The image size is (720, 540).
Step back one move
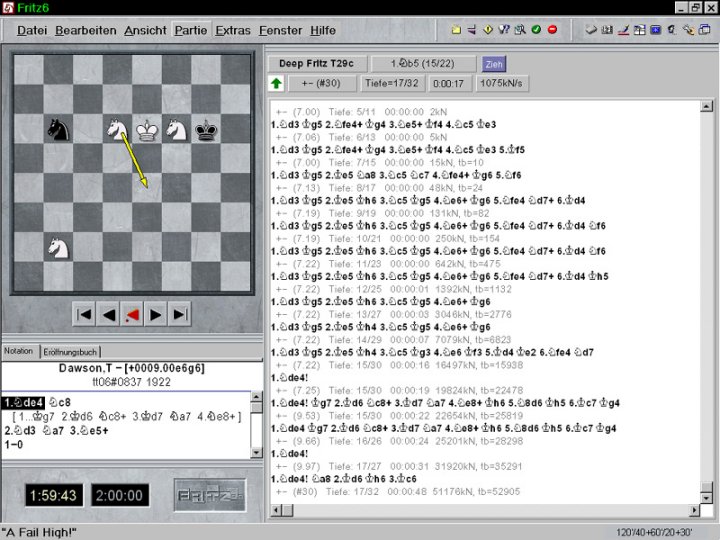108,315
